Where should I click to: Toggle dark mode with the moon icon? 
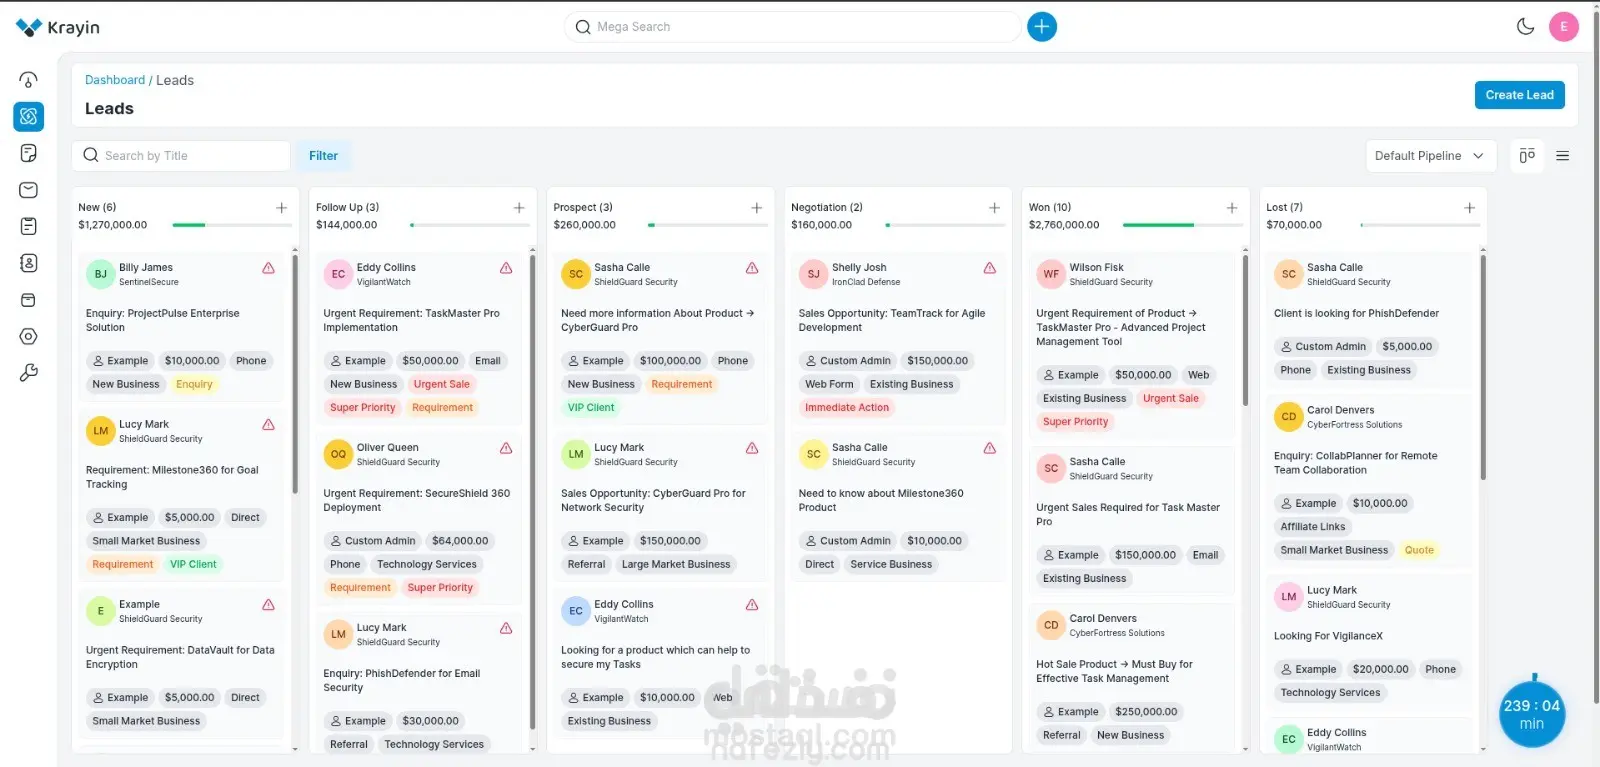point(1526,27)
